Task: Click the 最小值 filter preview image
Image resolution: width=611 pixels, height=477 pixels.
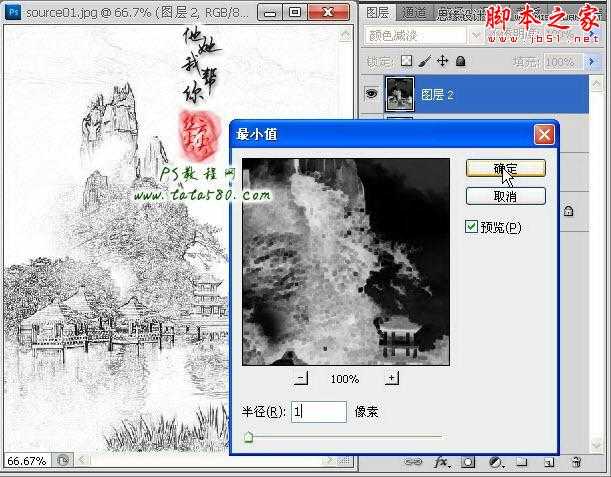Action: (x=346, y=261)
